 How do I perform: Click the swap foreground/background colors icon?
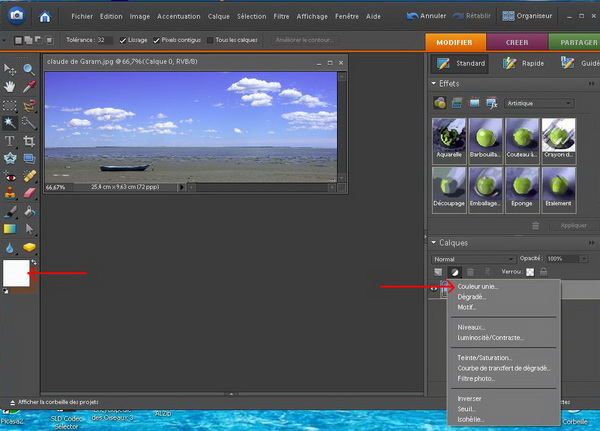tap(34, 263)
